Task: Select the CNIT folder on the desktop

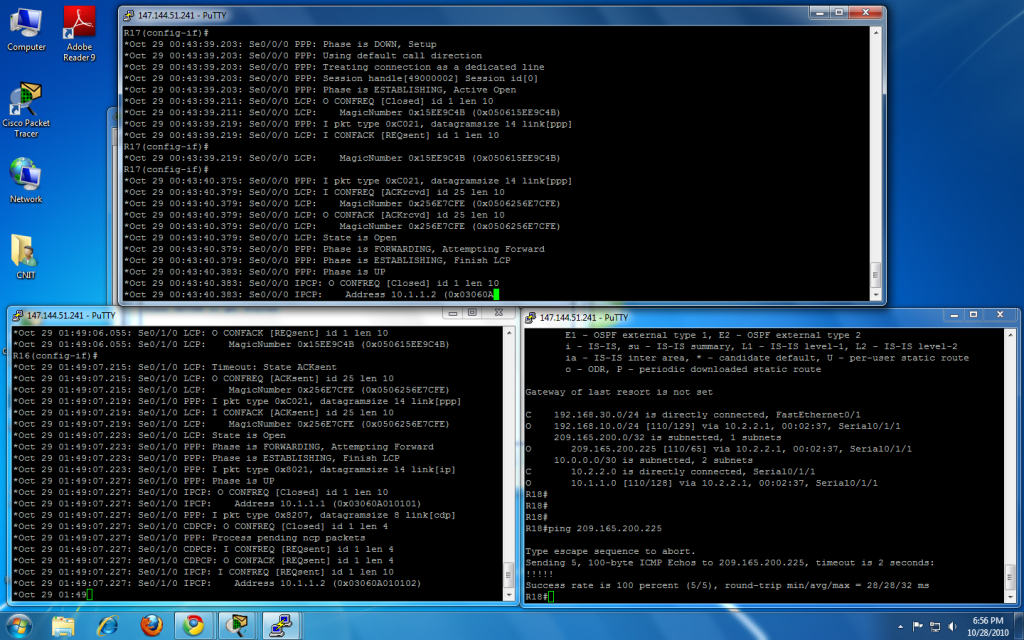Action: coord(26,256)
